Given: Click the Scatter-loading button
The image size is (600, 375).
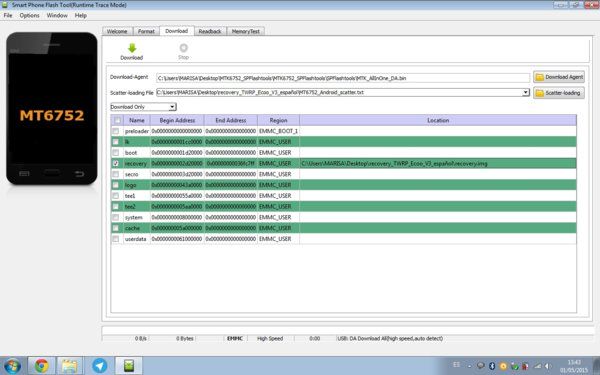Looking at the screenshot, I should (x=559, y=93).
